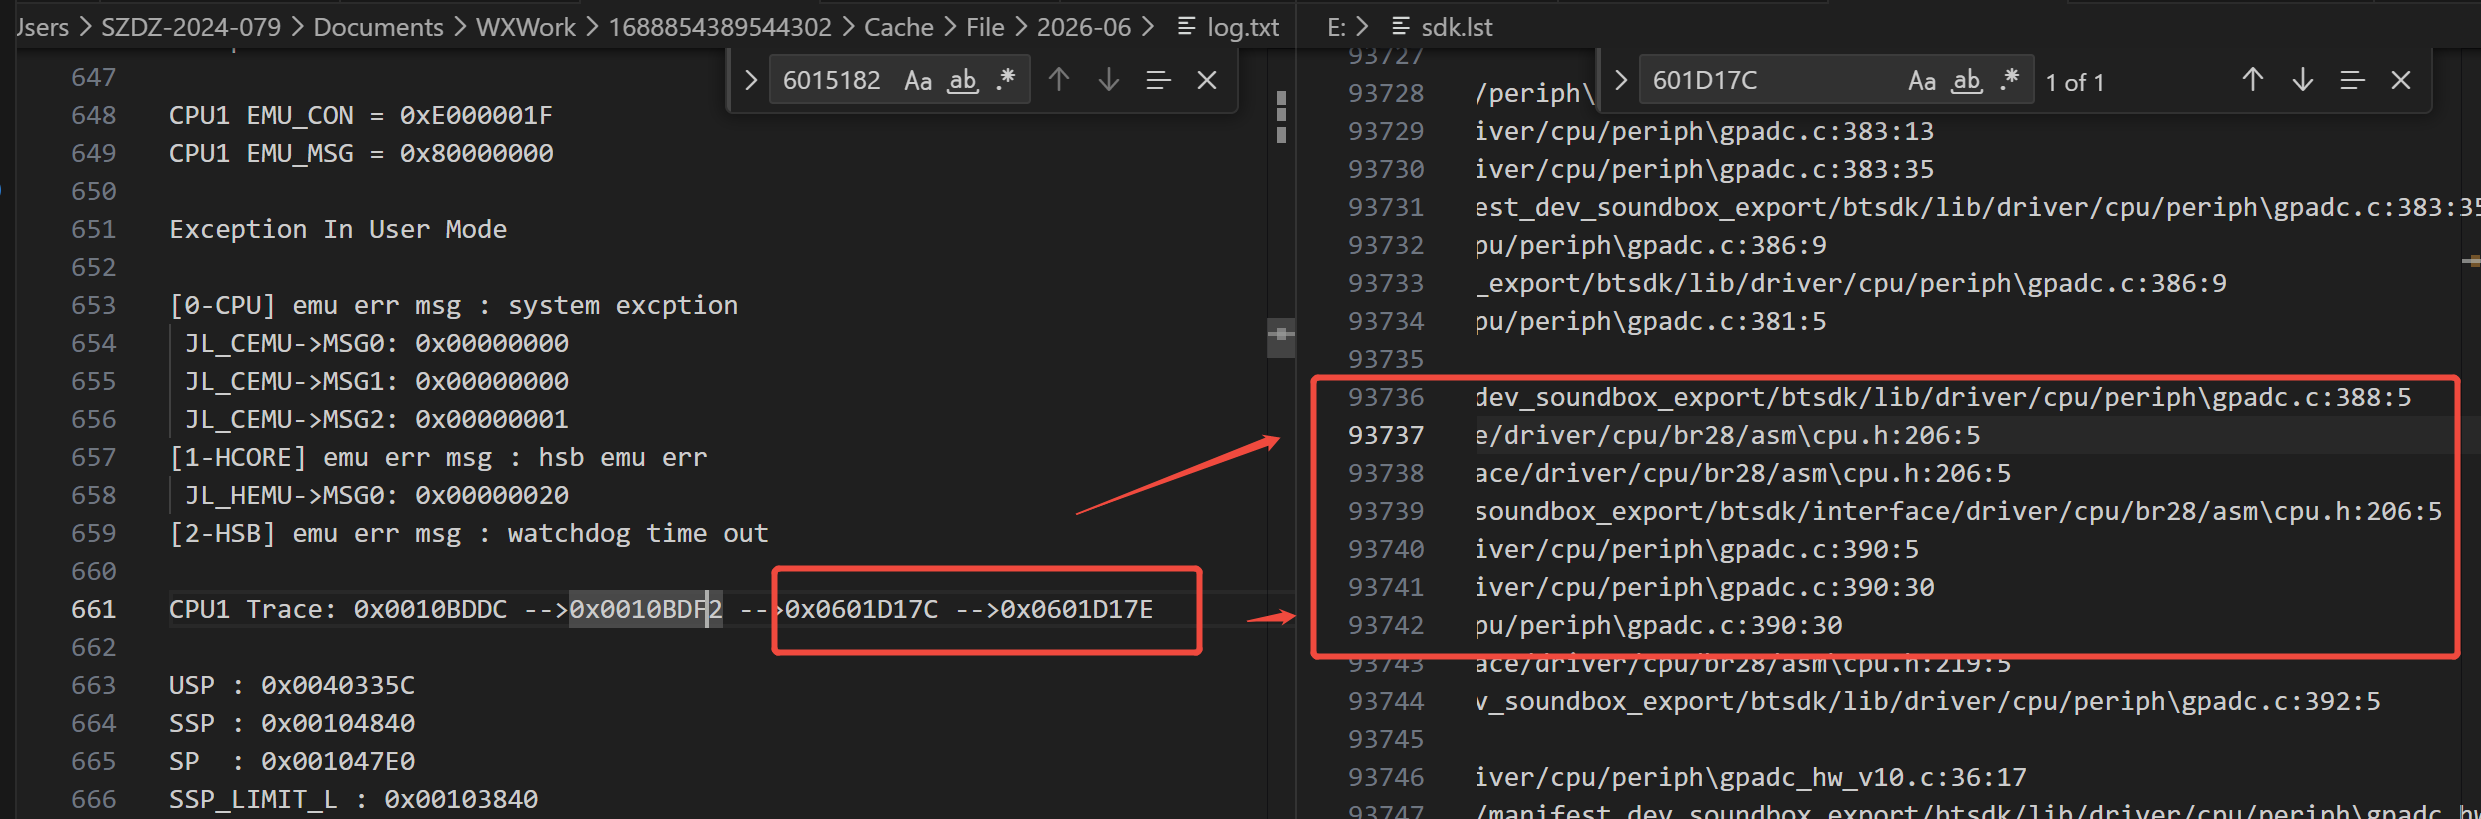Toggle Match Whole Word in log.txt find widget
This screenshot has width=2481, height=819.
963,80
